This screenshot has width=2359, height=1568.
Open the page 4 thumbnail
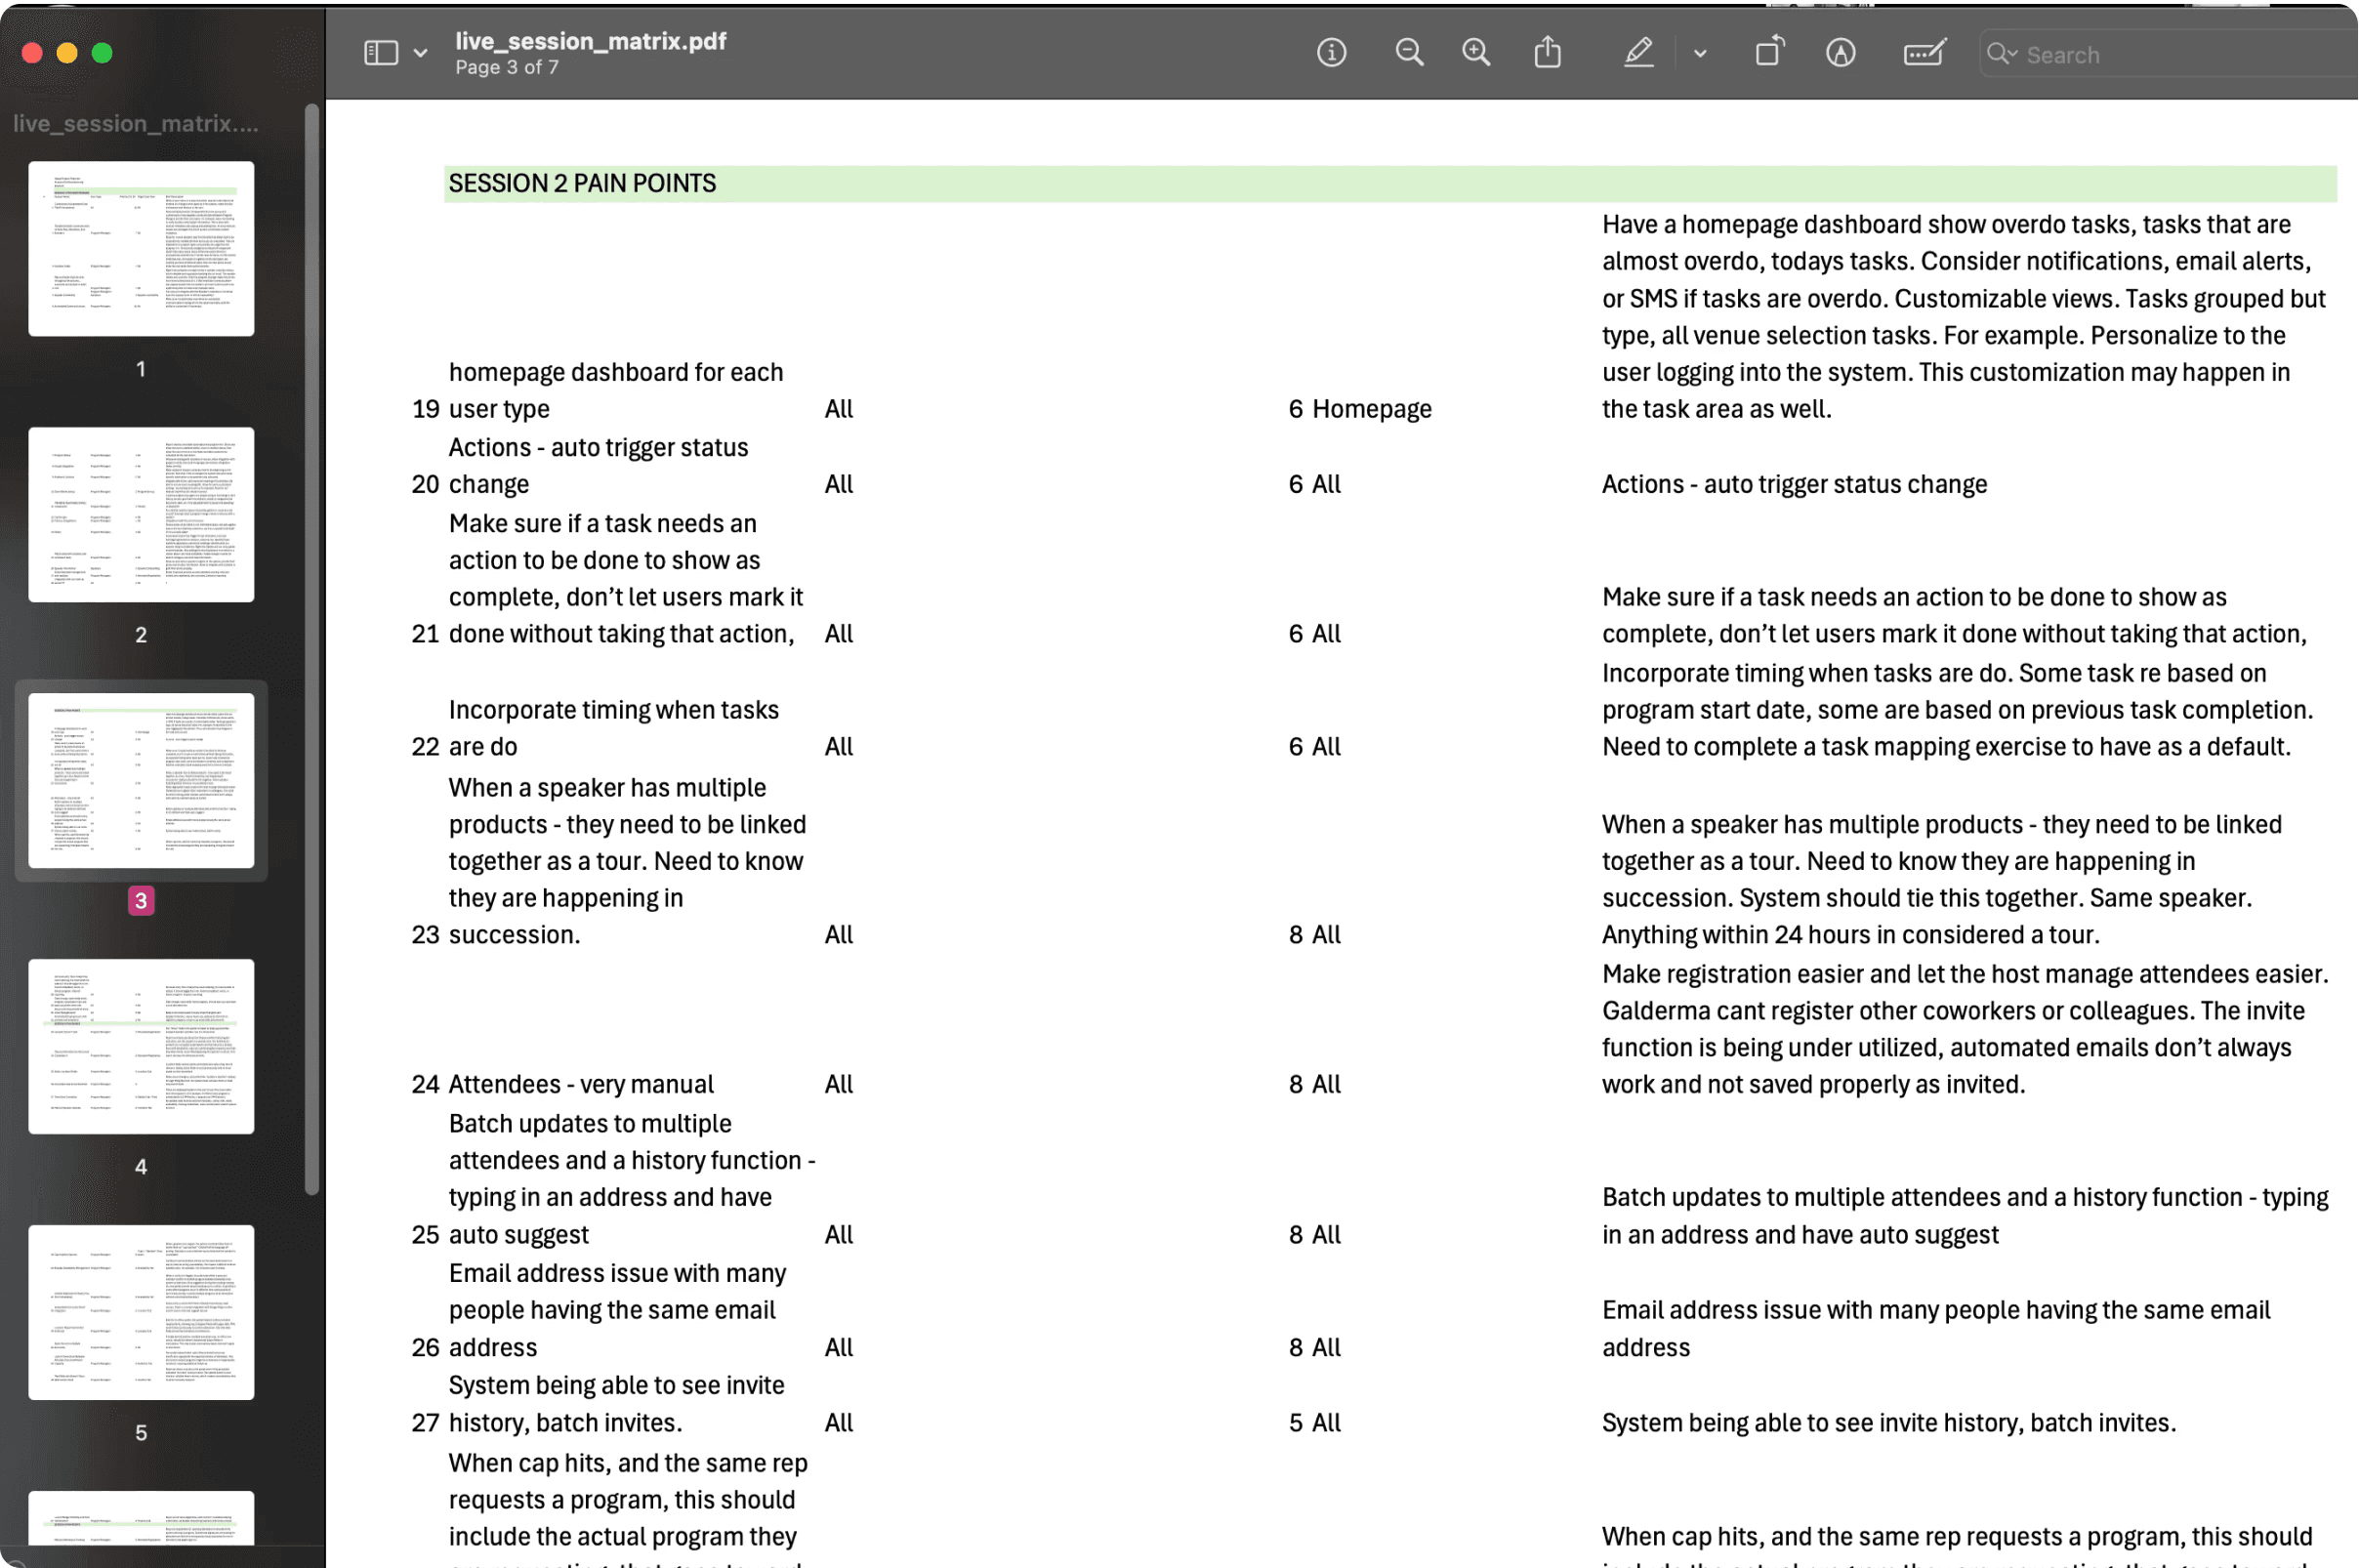(x=141, y=1046)
